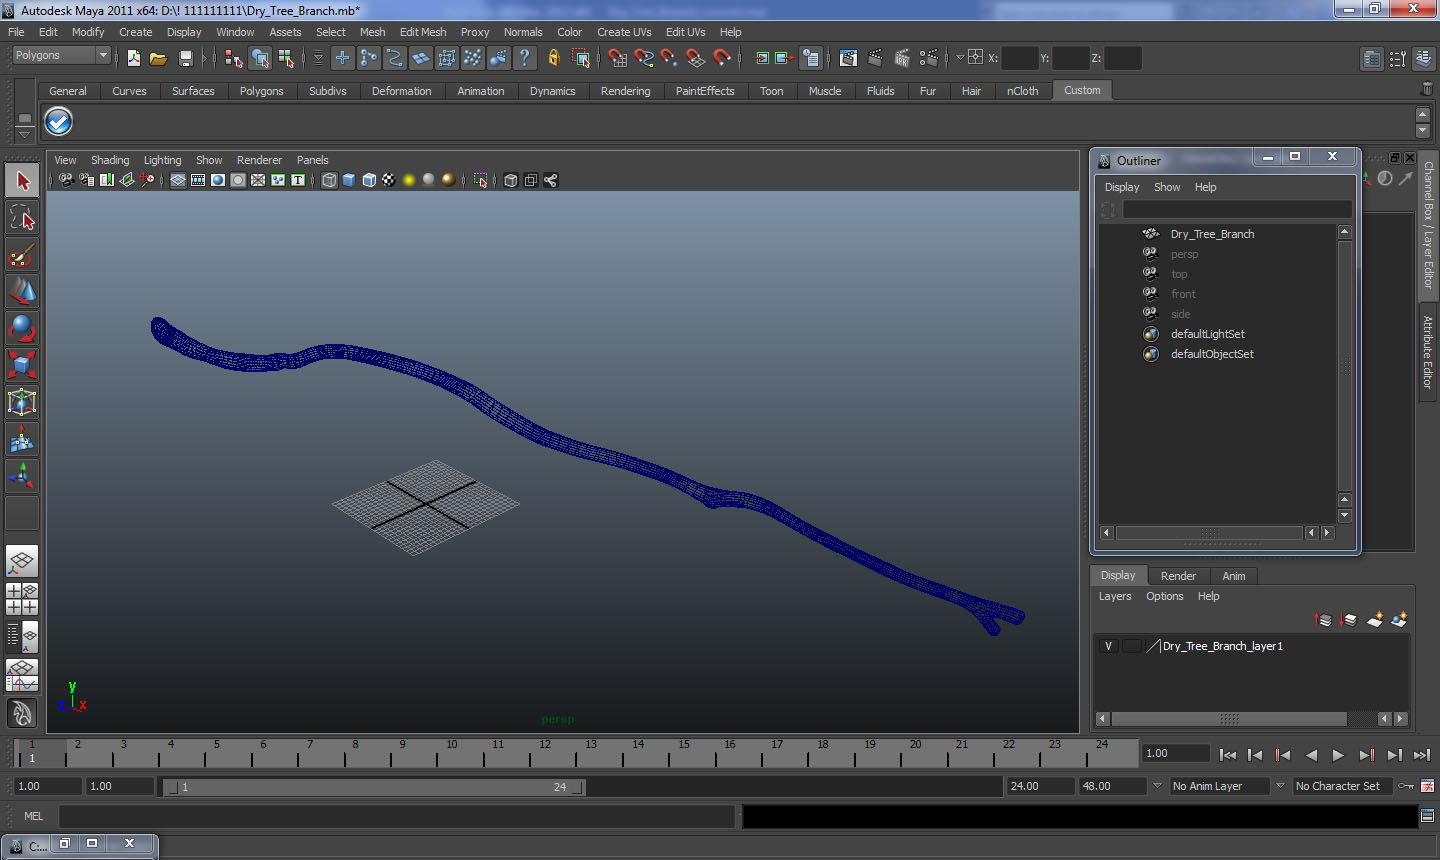Open the Outliner Show menu
This screenshot has width=1440, height=860.
[1167, 187]
